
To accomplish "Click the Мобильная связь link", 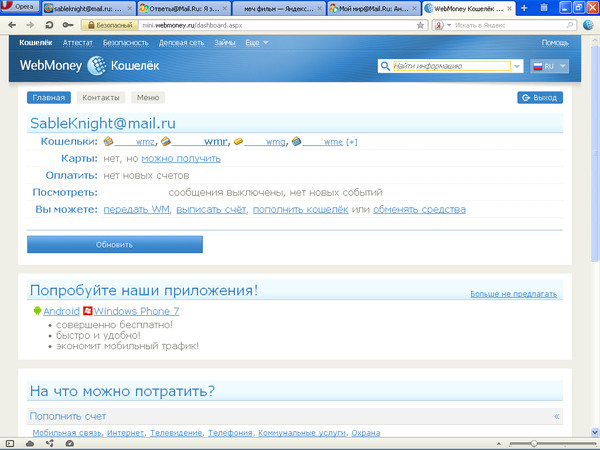I will [67, 433].
